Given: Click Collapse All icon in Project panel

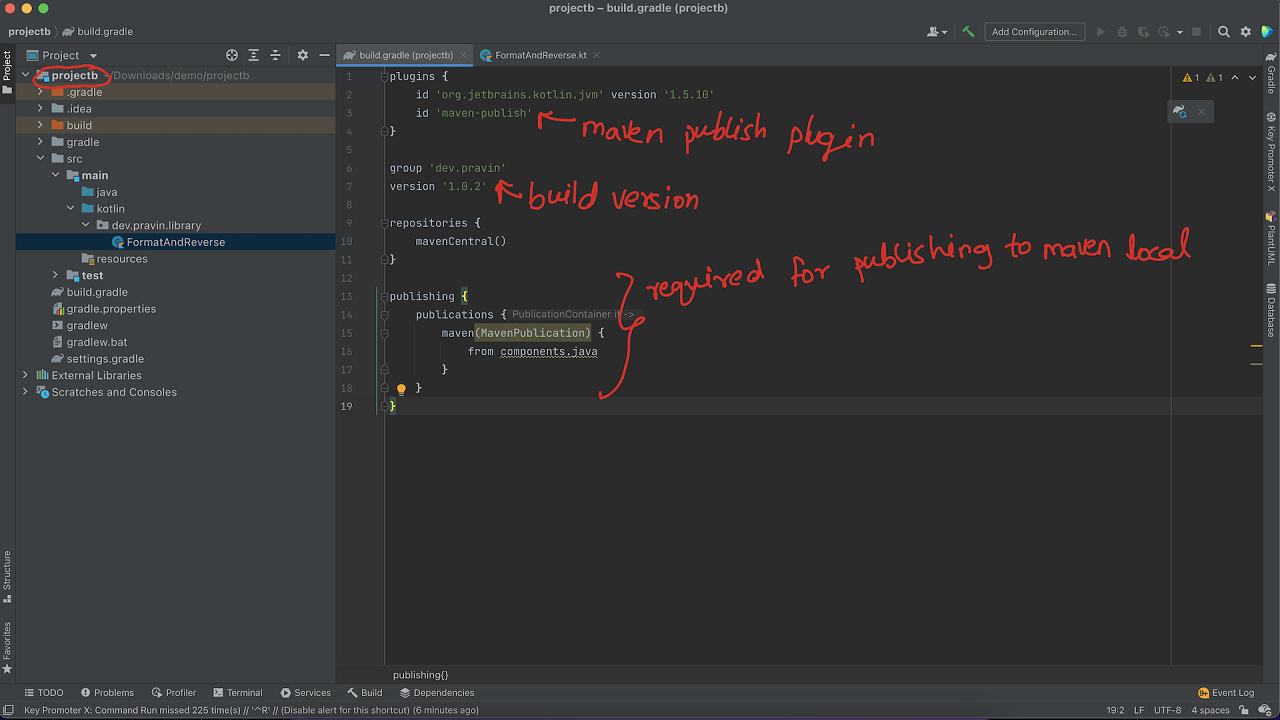Looking at the screenshot, I should click(275, 56).
